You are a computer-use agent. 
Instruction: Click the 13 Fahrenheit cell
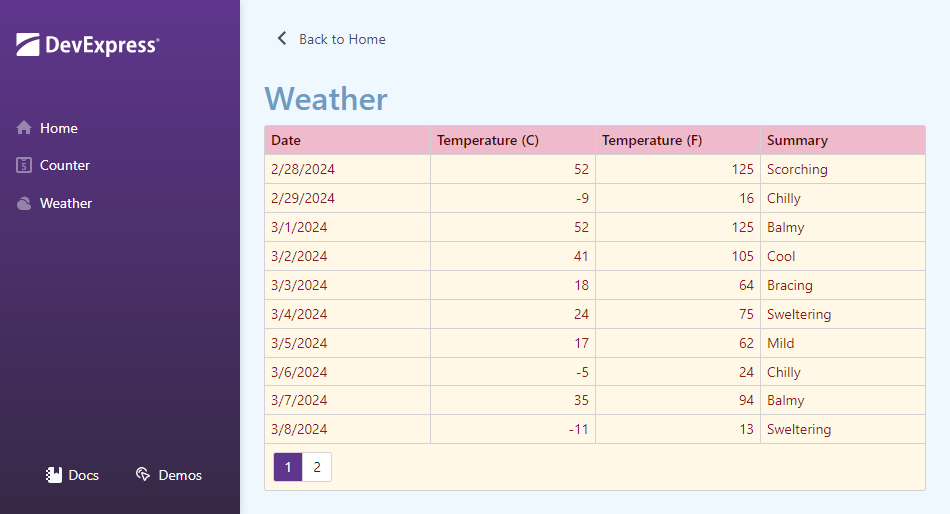point(678,429)
